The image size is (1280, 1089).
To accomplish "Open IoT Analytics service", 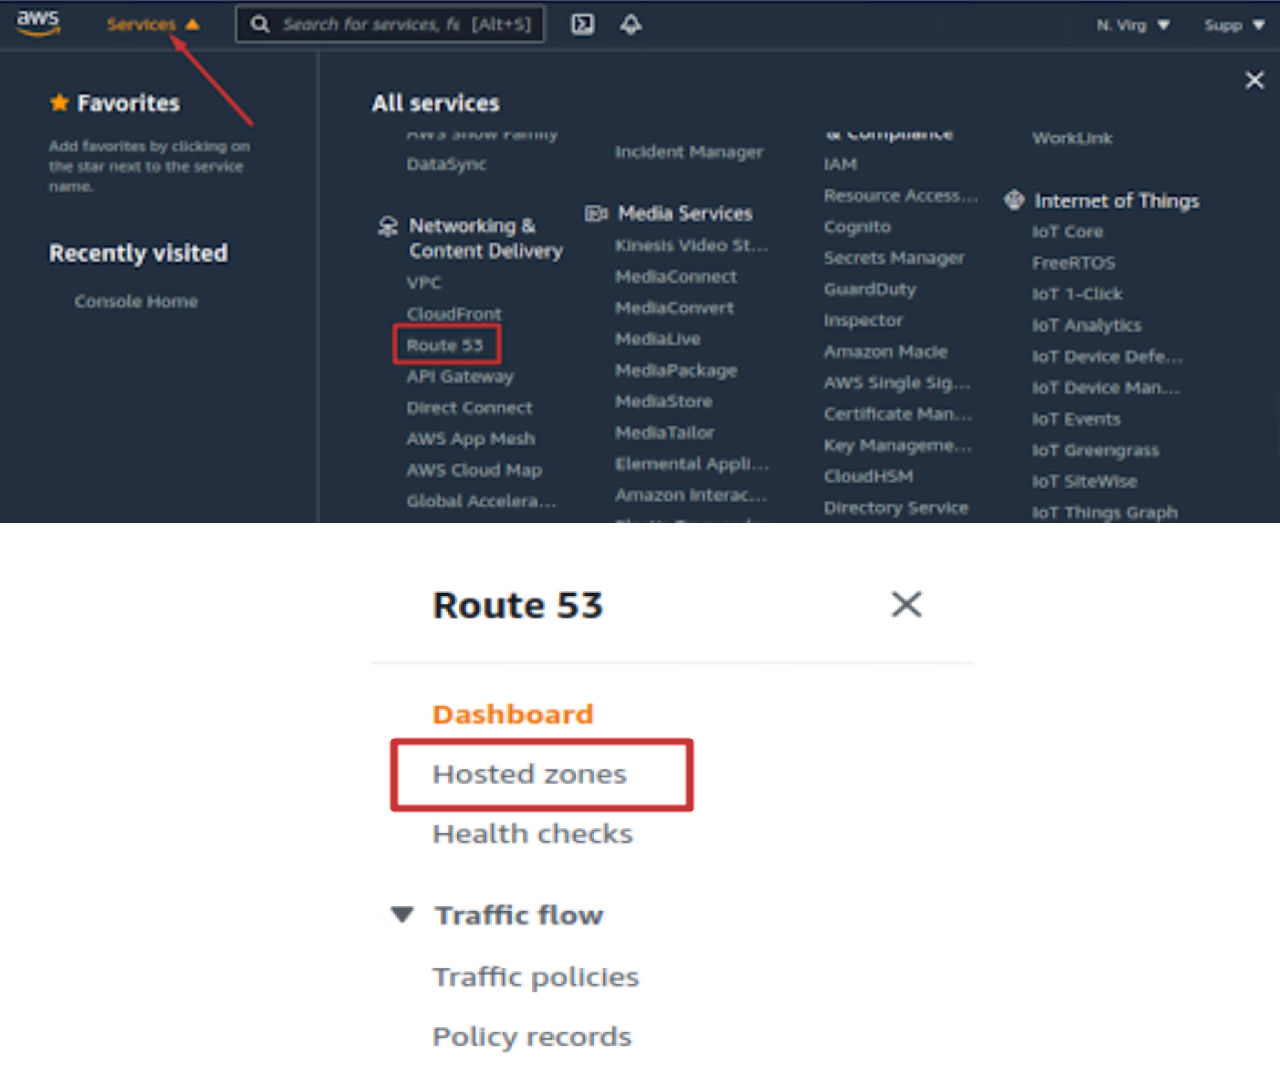I will 1086,325.
